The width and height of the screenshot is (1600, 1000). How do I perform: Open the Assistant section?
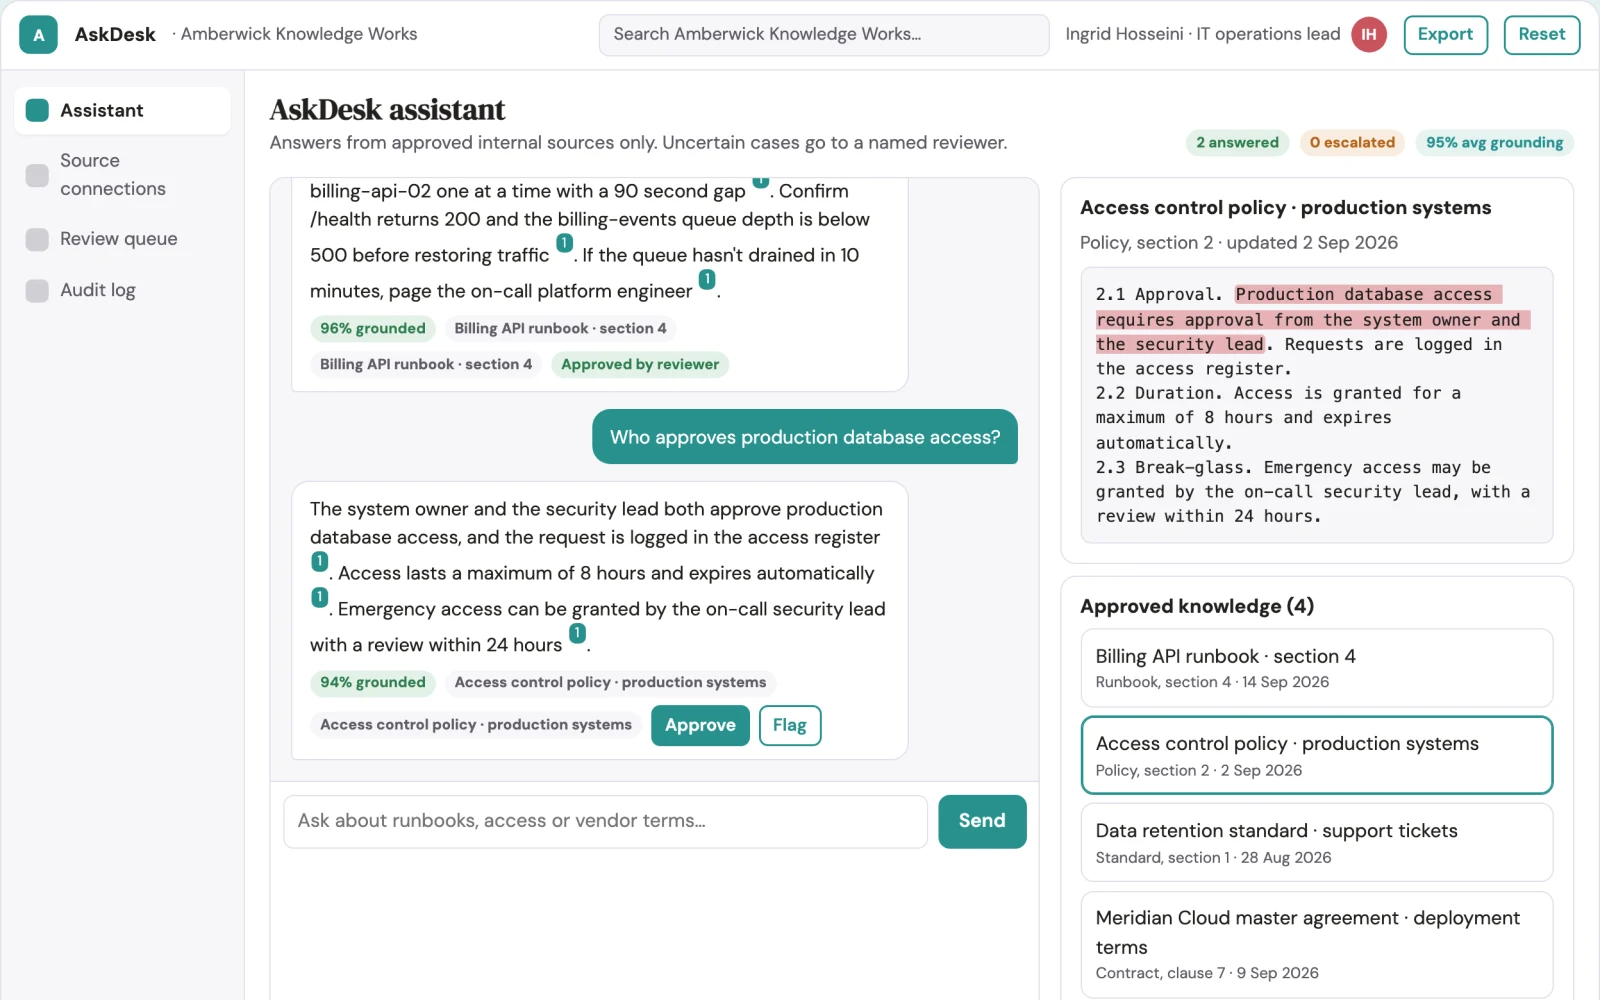click(122, 110)
